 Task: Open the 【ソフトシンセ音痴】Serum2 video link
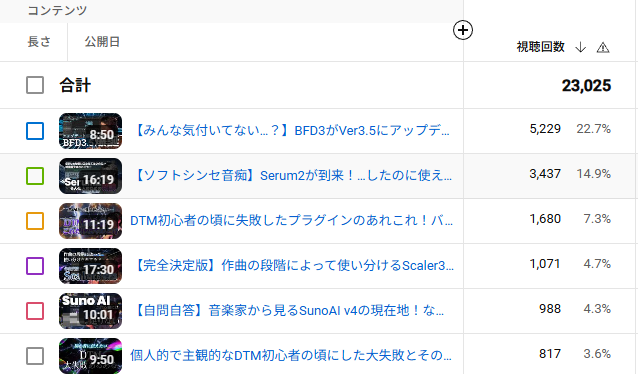point(292,175)
